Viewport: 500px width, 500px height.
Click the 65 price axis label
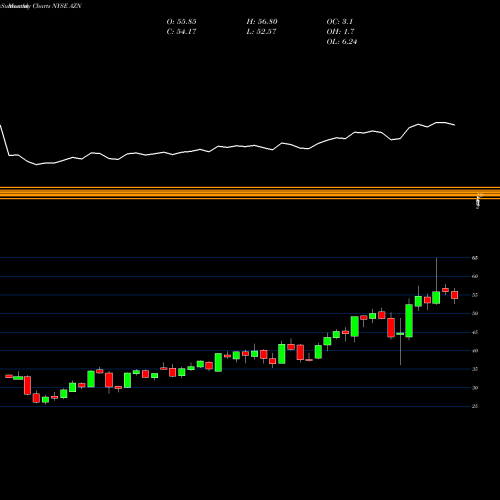point(475,258)
